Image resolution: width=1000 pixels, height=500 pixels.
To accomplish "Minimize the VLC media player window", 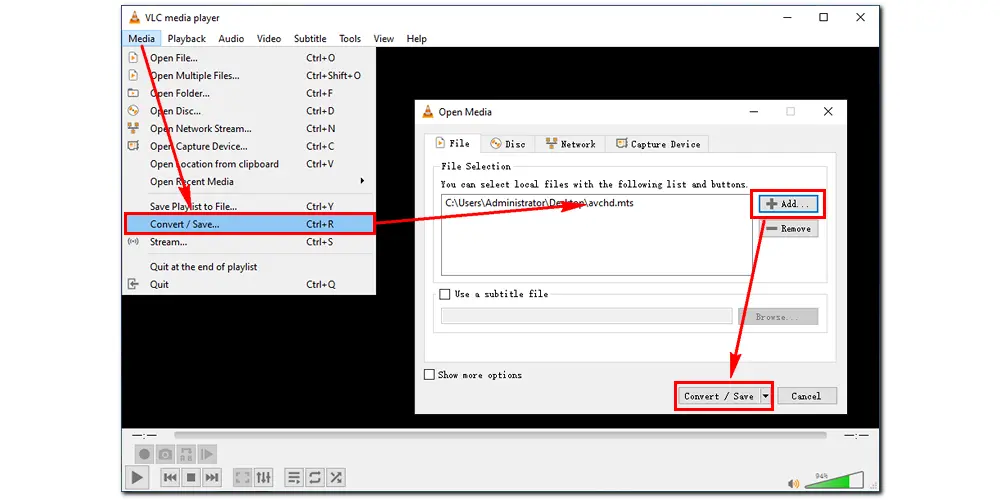I will point(788,18).
